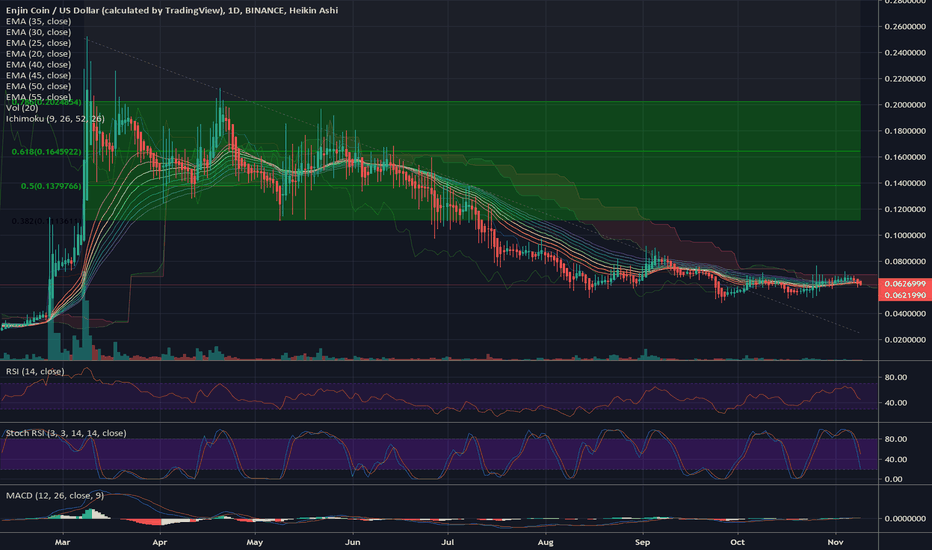Click Jun on the time axis
Viewport: 932px width, 550px height.
coord(352,542)
